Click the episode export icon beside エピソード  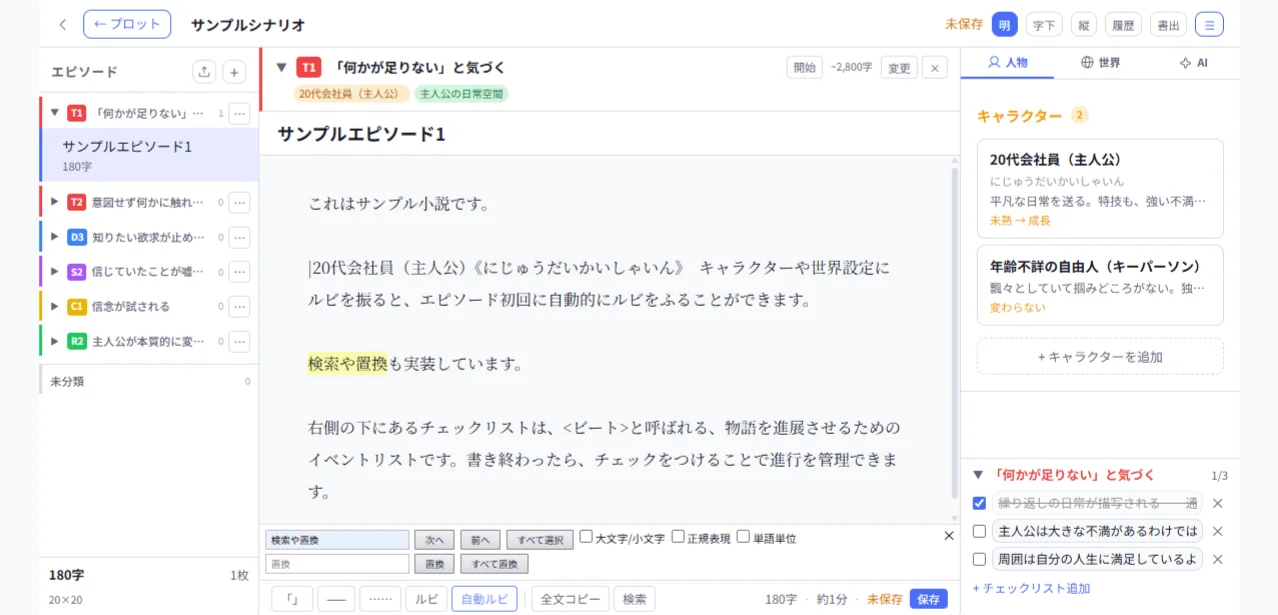pos(203,71)
